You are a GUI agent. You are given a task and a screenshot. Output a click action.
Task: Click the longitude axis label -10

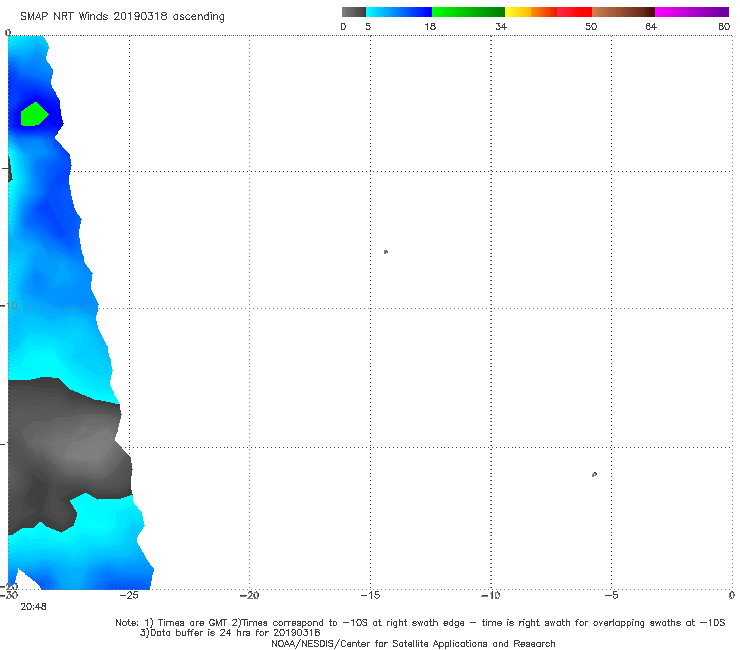pos(491,595)
